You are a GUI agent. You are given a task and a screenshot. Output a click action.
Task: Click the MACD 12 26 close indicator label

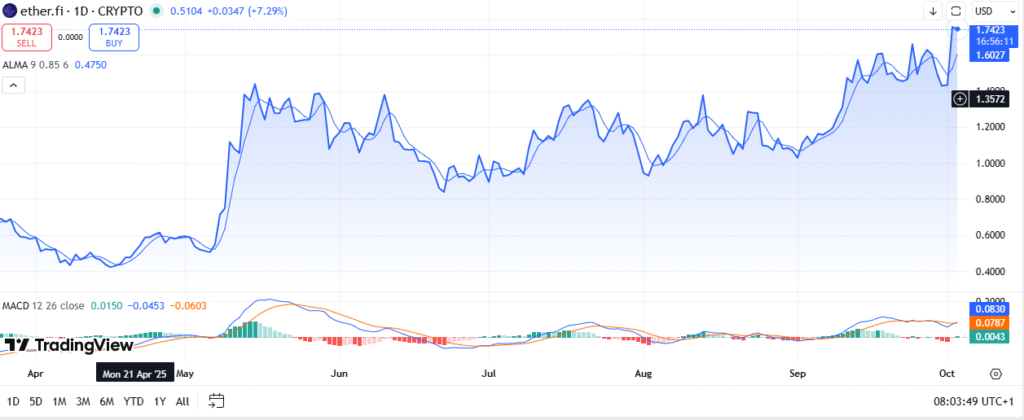click(42, 306)
